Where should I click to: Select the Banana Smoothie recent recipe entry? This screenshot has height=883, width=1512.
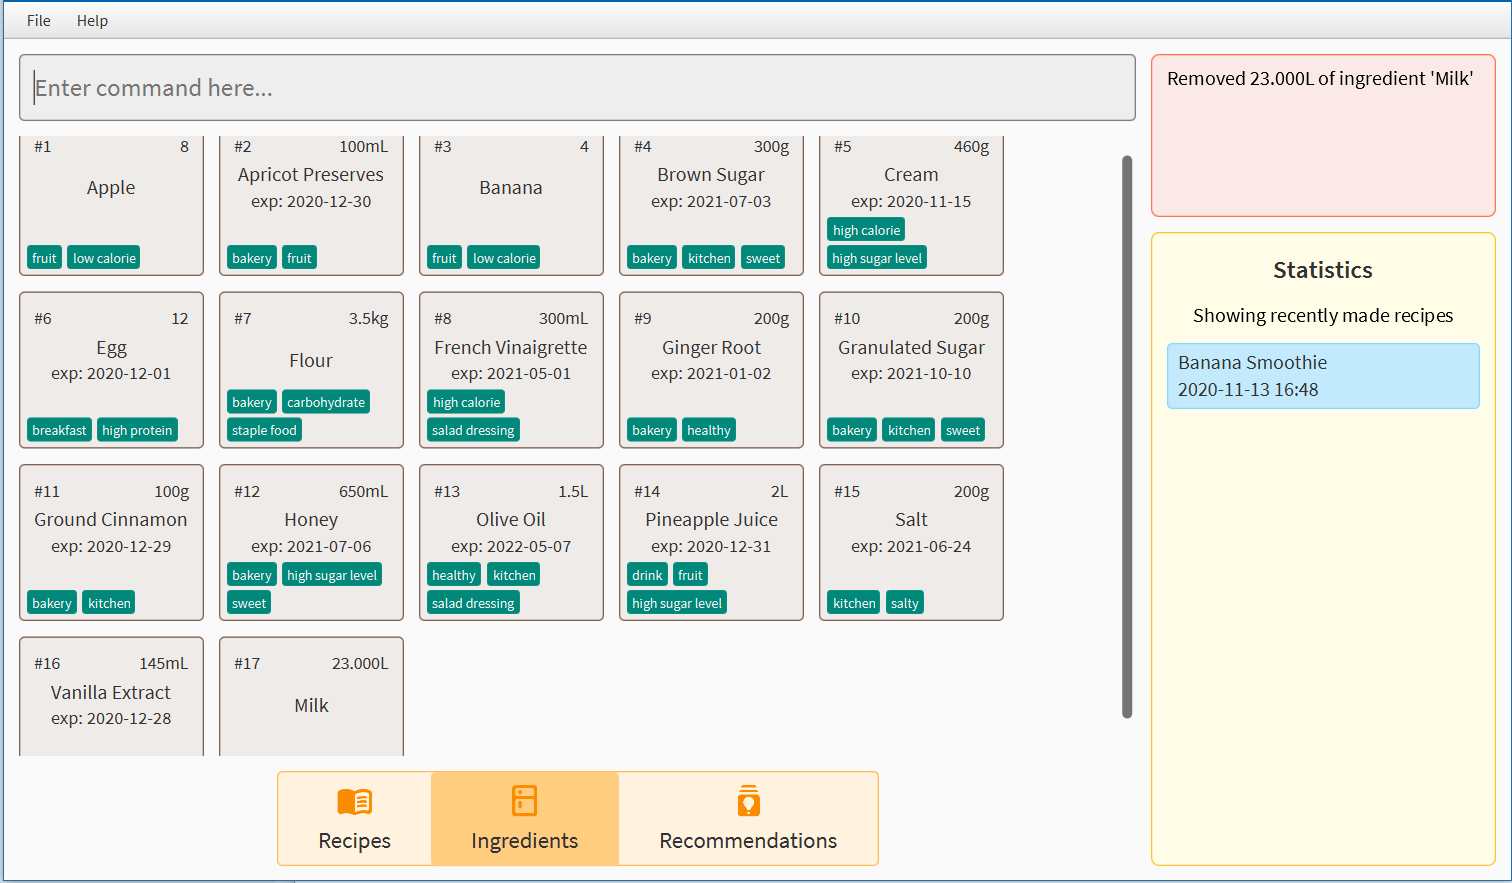coord(1323,376)
